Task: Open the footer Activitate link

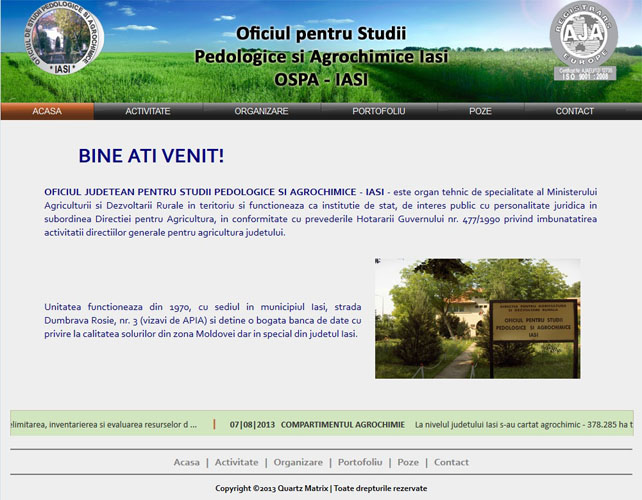Action: 236,462
